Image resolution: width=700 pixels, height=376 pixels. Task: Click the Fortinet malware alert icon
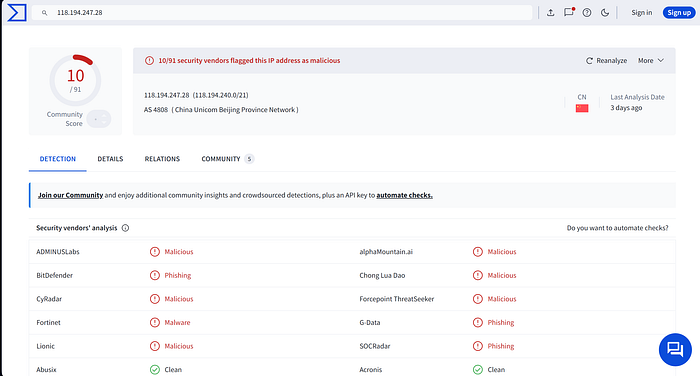[154, 322]
